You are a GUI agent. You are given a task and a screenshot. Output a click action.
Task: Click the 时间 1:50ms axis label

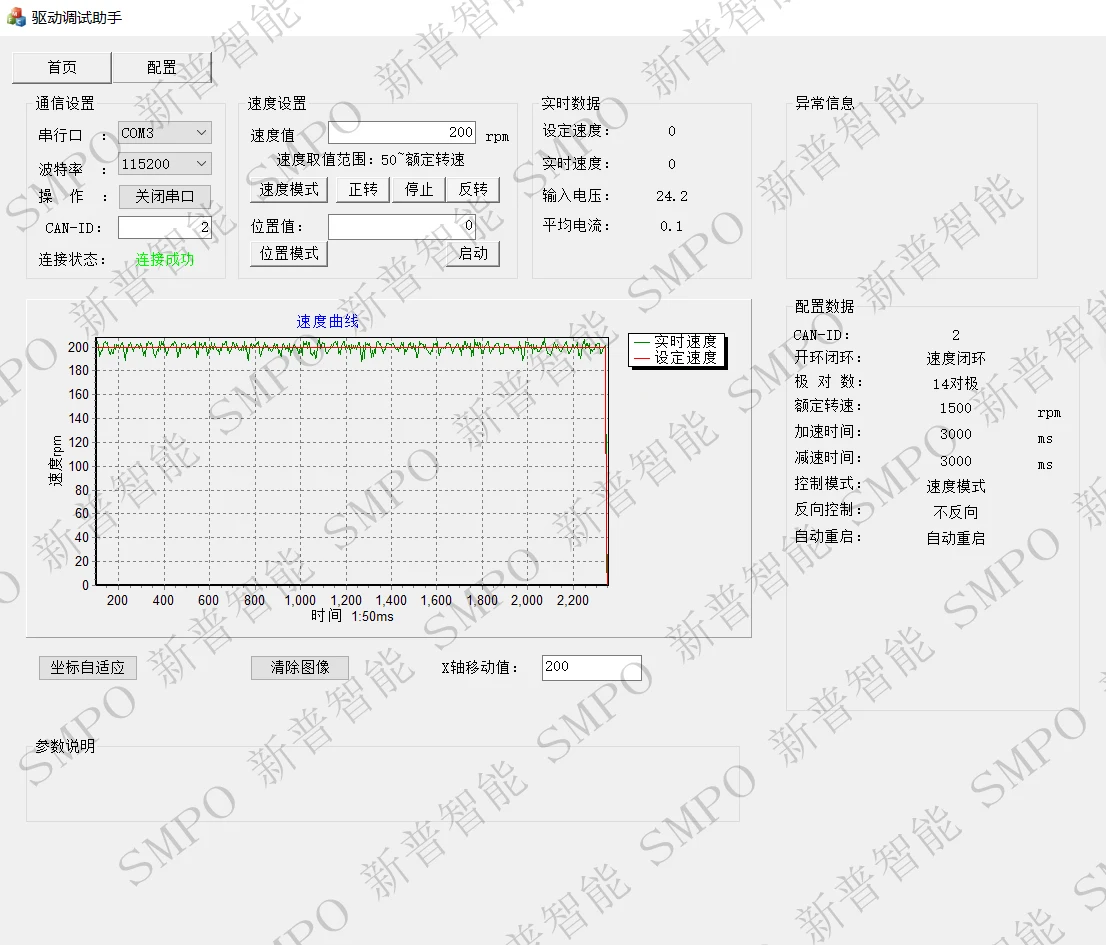coord(353,616)
